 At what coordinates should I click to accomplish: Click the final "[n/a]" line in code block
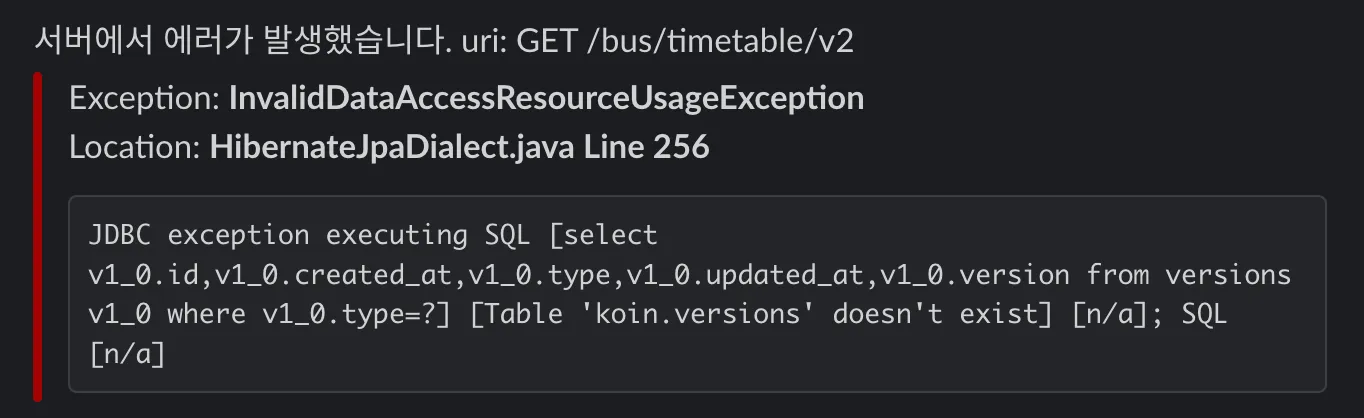(x=127, y=353)
